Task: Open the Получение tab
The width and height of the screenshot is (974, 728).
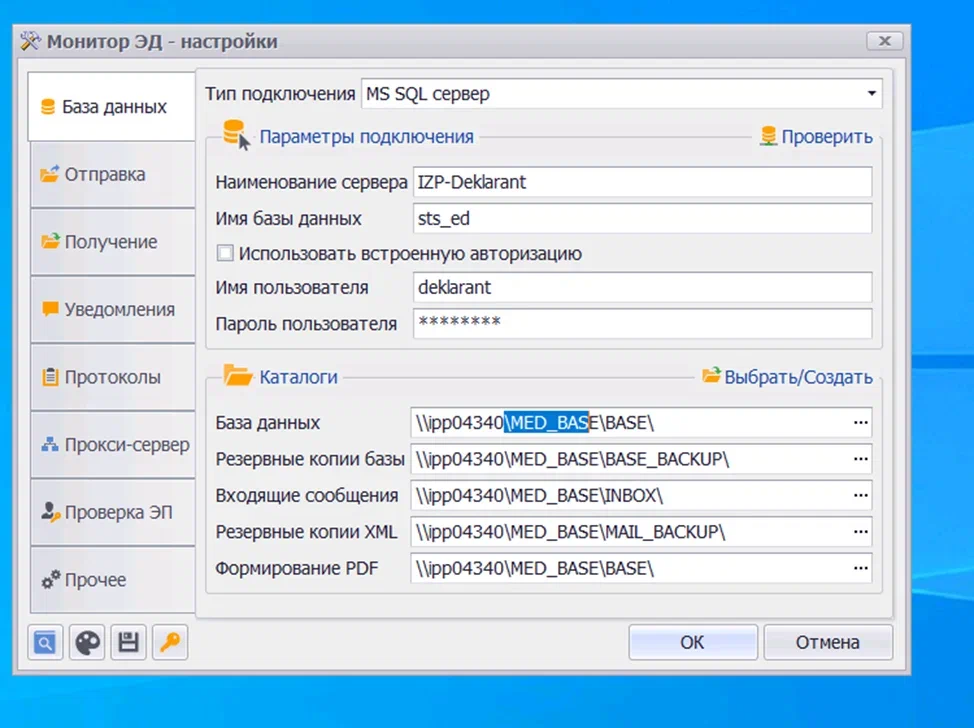Action: tap(112, 242)
